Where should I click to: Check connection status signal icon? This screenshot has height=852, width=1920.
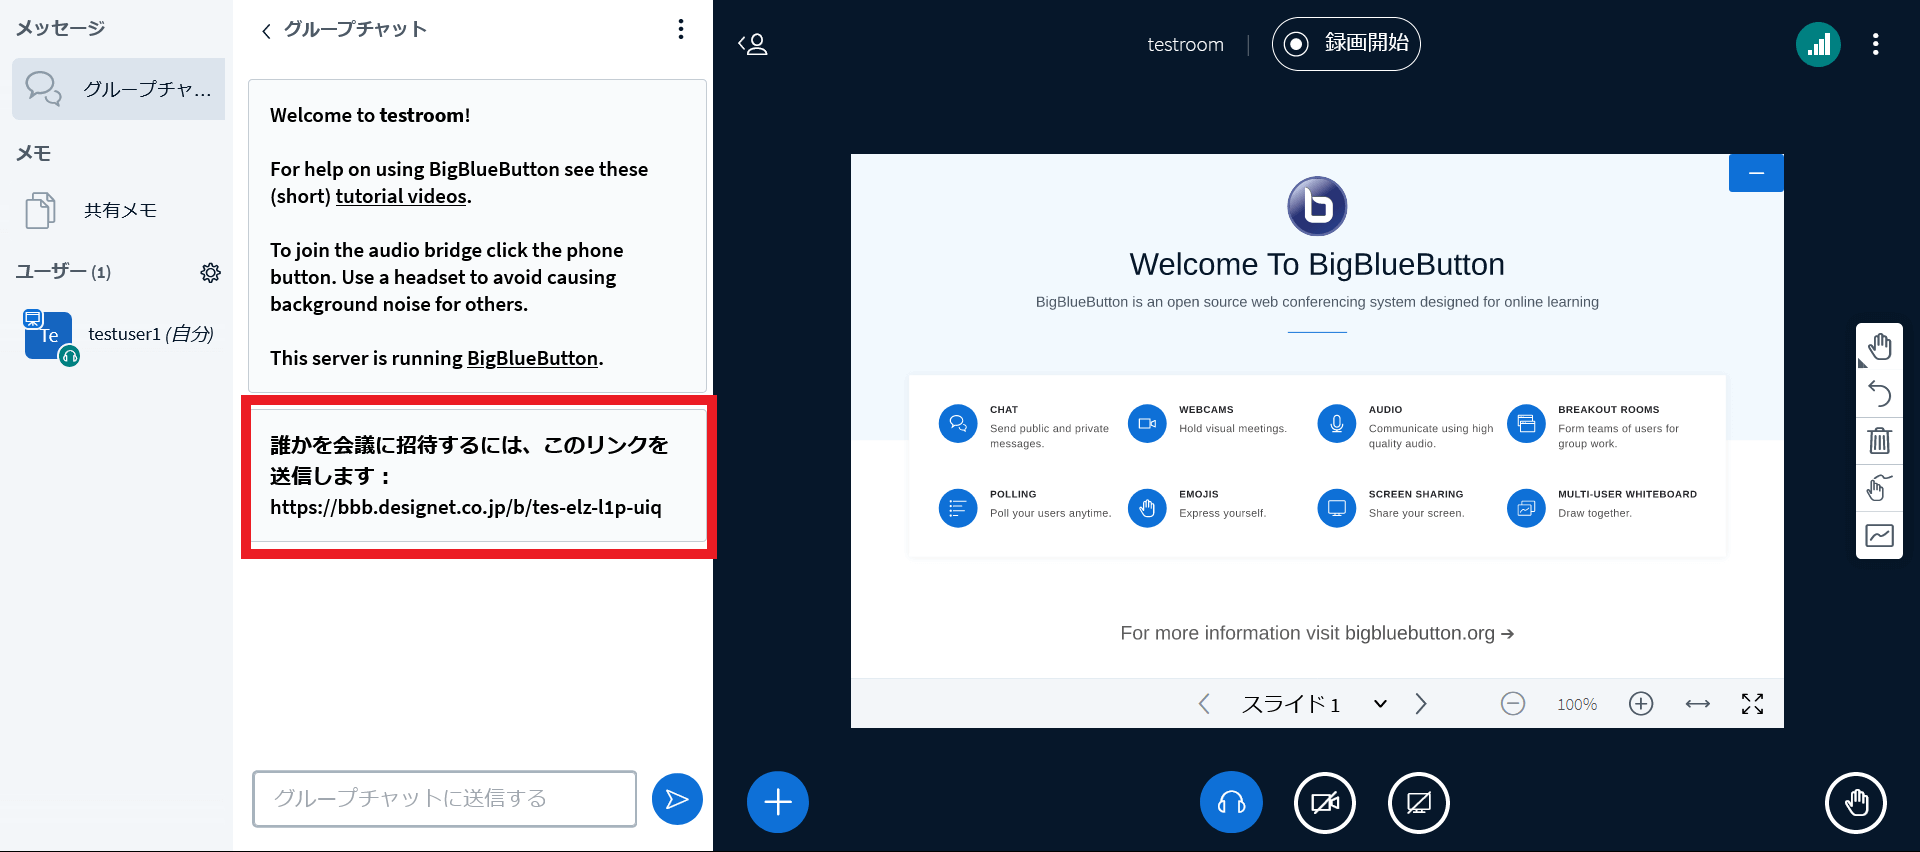(x=1818, y=44)
